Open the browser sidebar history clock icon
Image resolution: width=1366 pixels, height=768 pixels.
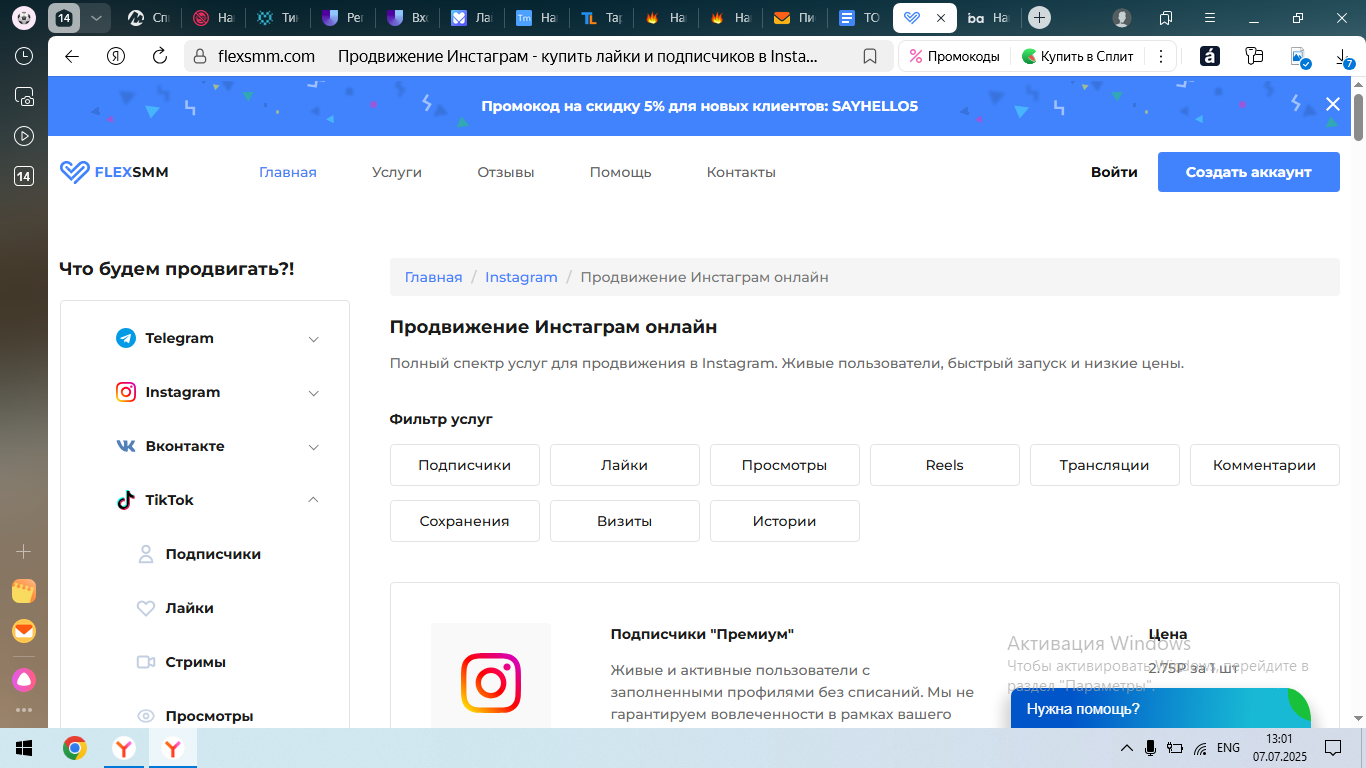(24, 56)
